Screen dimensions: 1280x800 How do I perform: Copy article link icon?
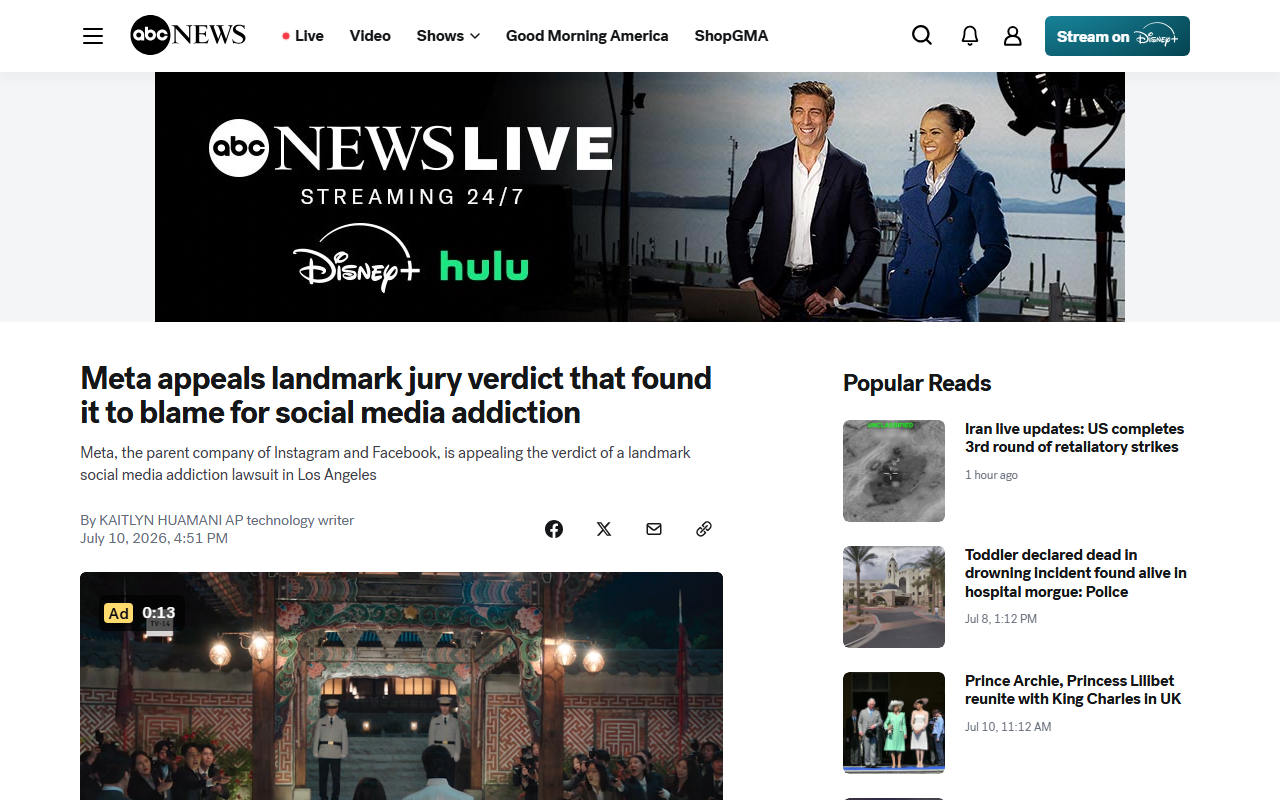pos(704,529)
